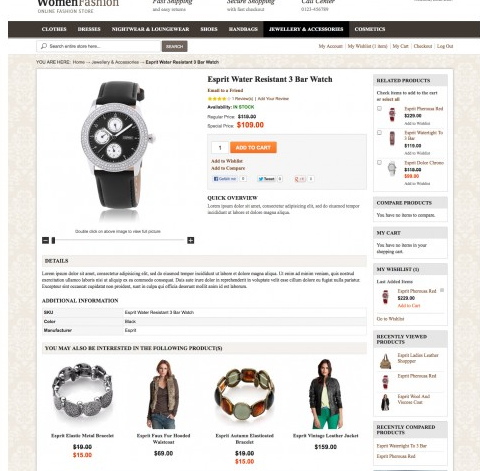Click the zoom out minus icon
The height and width of the screenshot is (471, 480).
pos(45,240)
